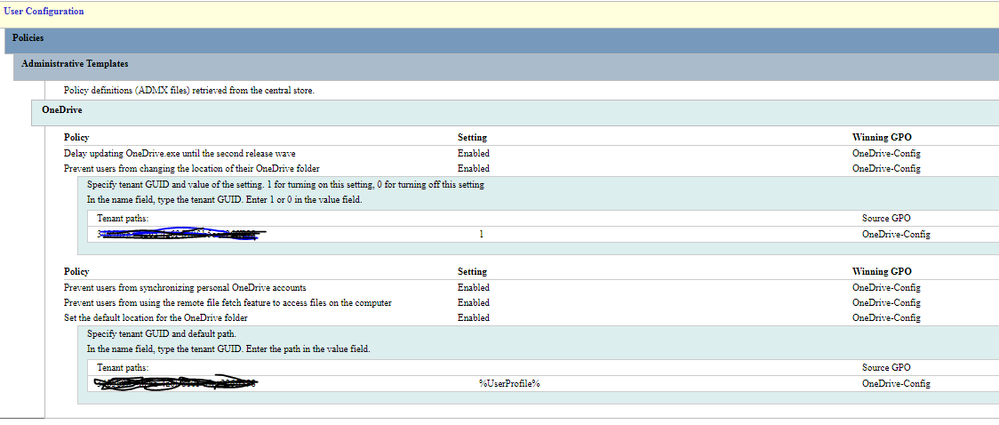Select OneDrive-Config source GPO beside value 1

pos(896,234)
